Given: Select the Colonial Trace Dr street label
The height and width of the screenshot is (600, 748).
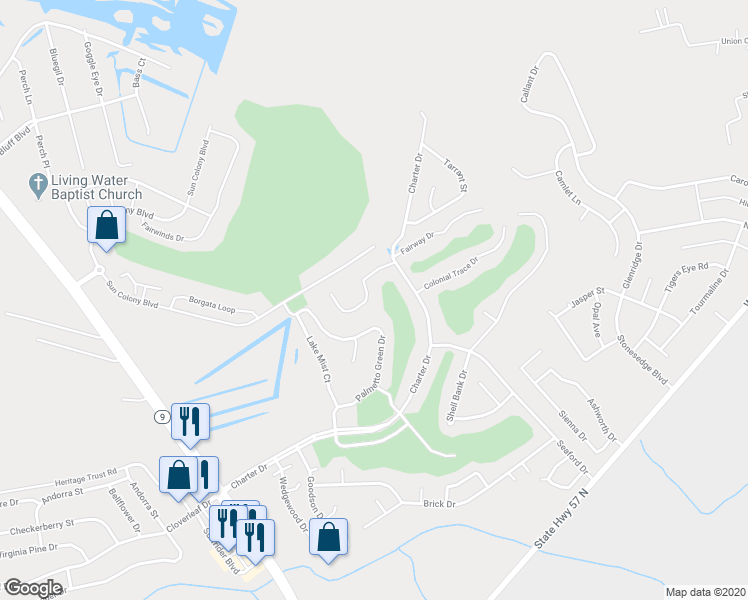Looking at the screenshot, I should (x=451, y=273).
